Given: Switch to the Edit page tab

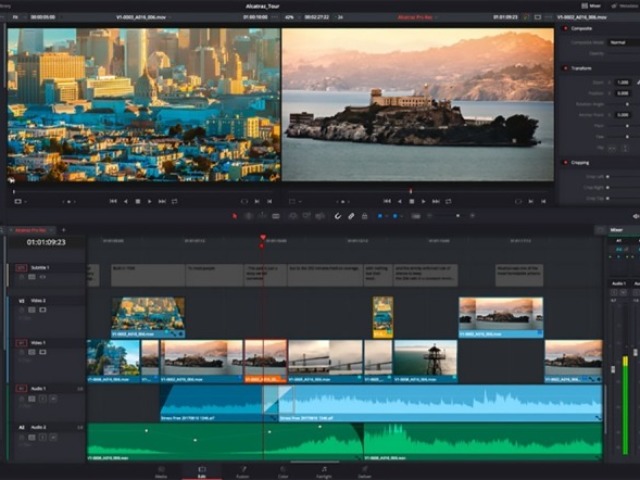Looking at the screenshot, I should pos(202,472).
